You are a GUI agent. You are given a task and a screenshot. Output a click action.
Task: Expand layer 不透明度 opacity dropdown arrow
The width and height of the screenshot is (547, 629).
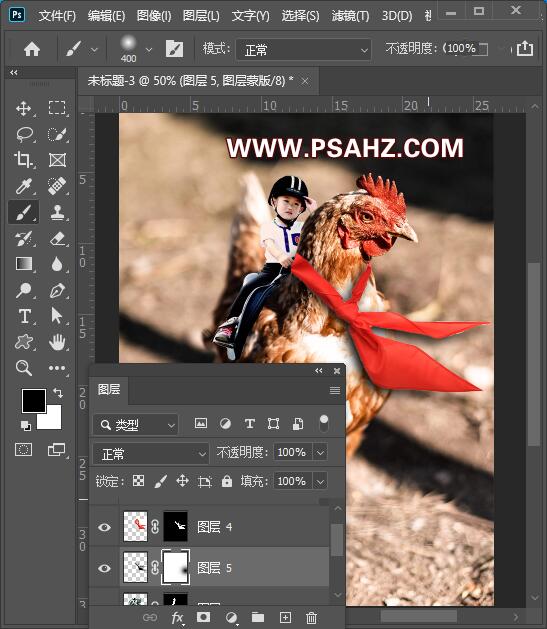[x=320, y=452]
